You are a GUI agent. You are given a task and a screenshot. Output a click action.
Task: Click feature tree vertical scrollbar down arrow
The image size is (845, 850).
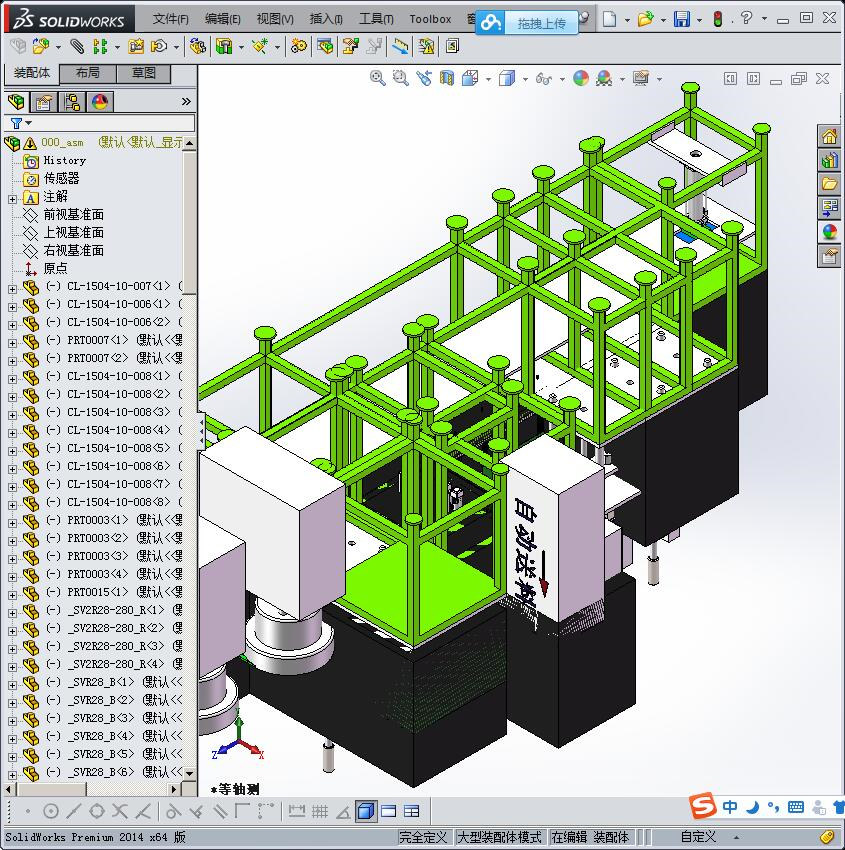tap(189, 774)
